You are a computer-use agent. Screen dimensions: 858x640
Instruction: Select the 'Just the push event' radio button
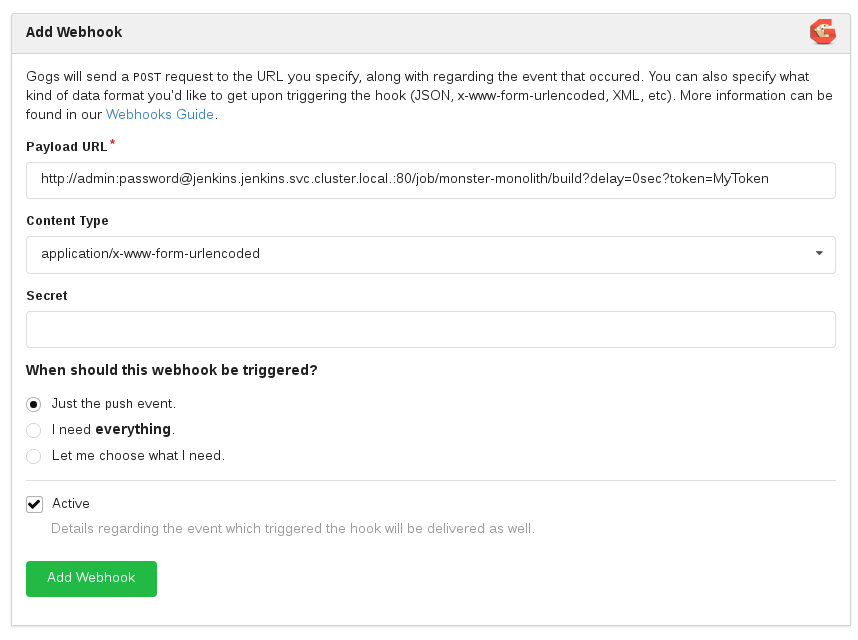click(x=34, y=404)
